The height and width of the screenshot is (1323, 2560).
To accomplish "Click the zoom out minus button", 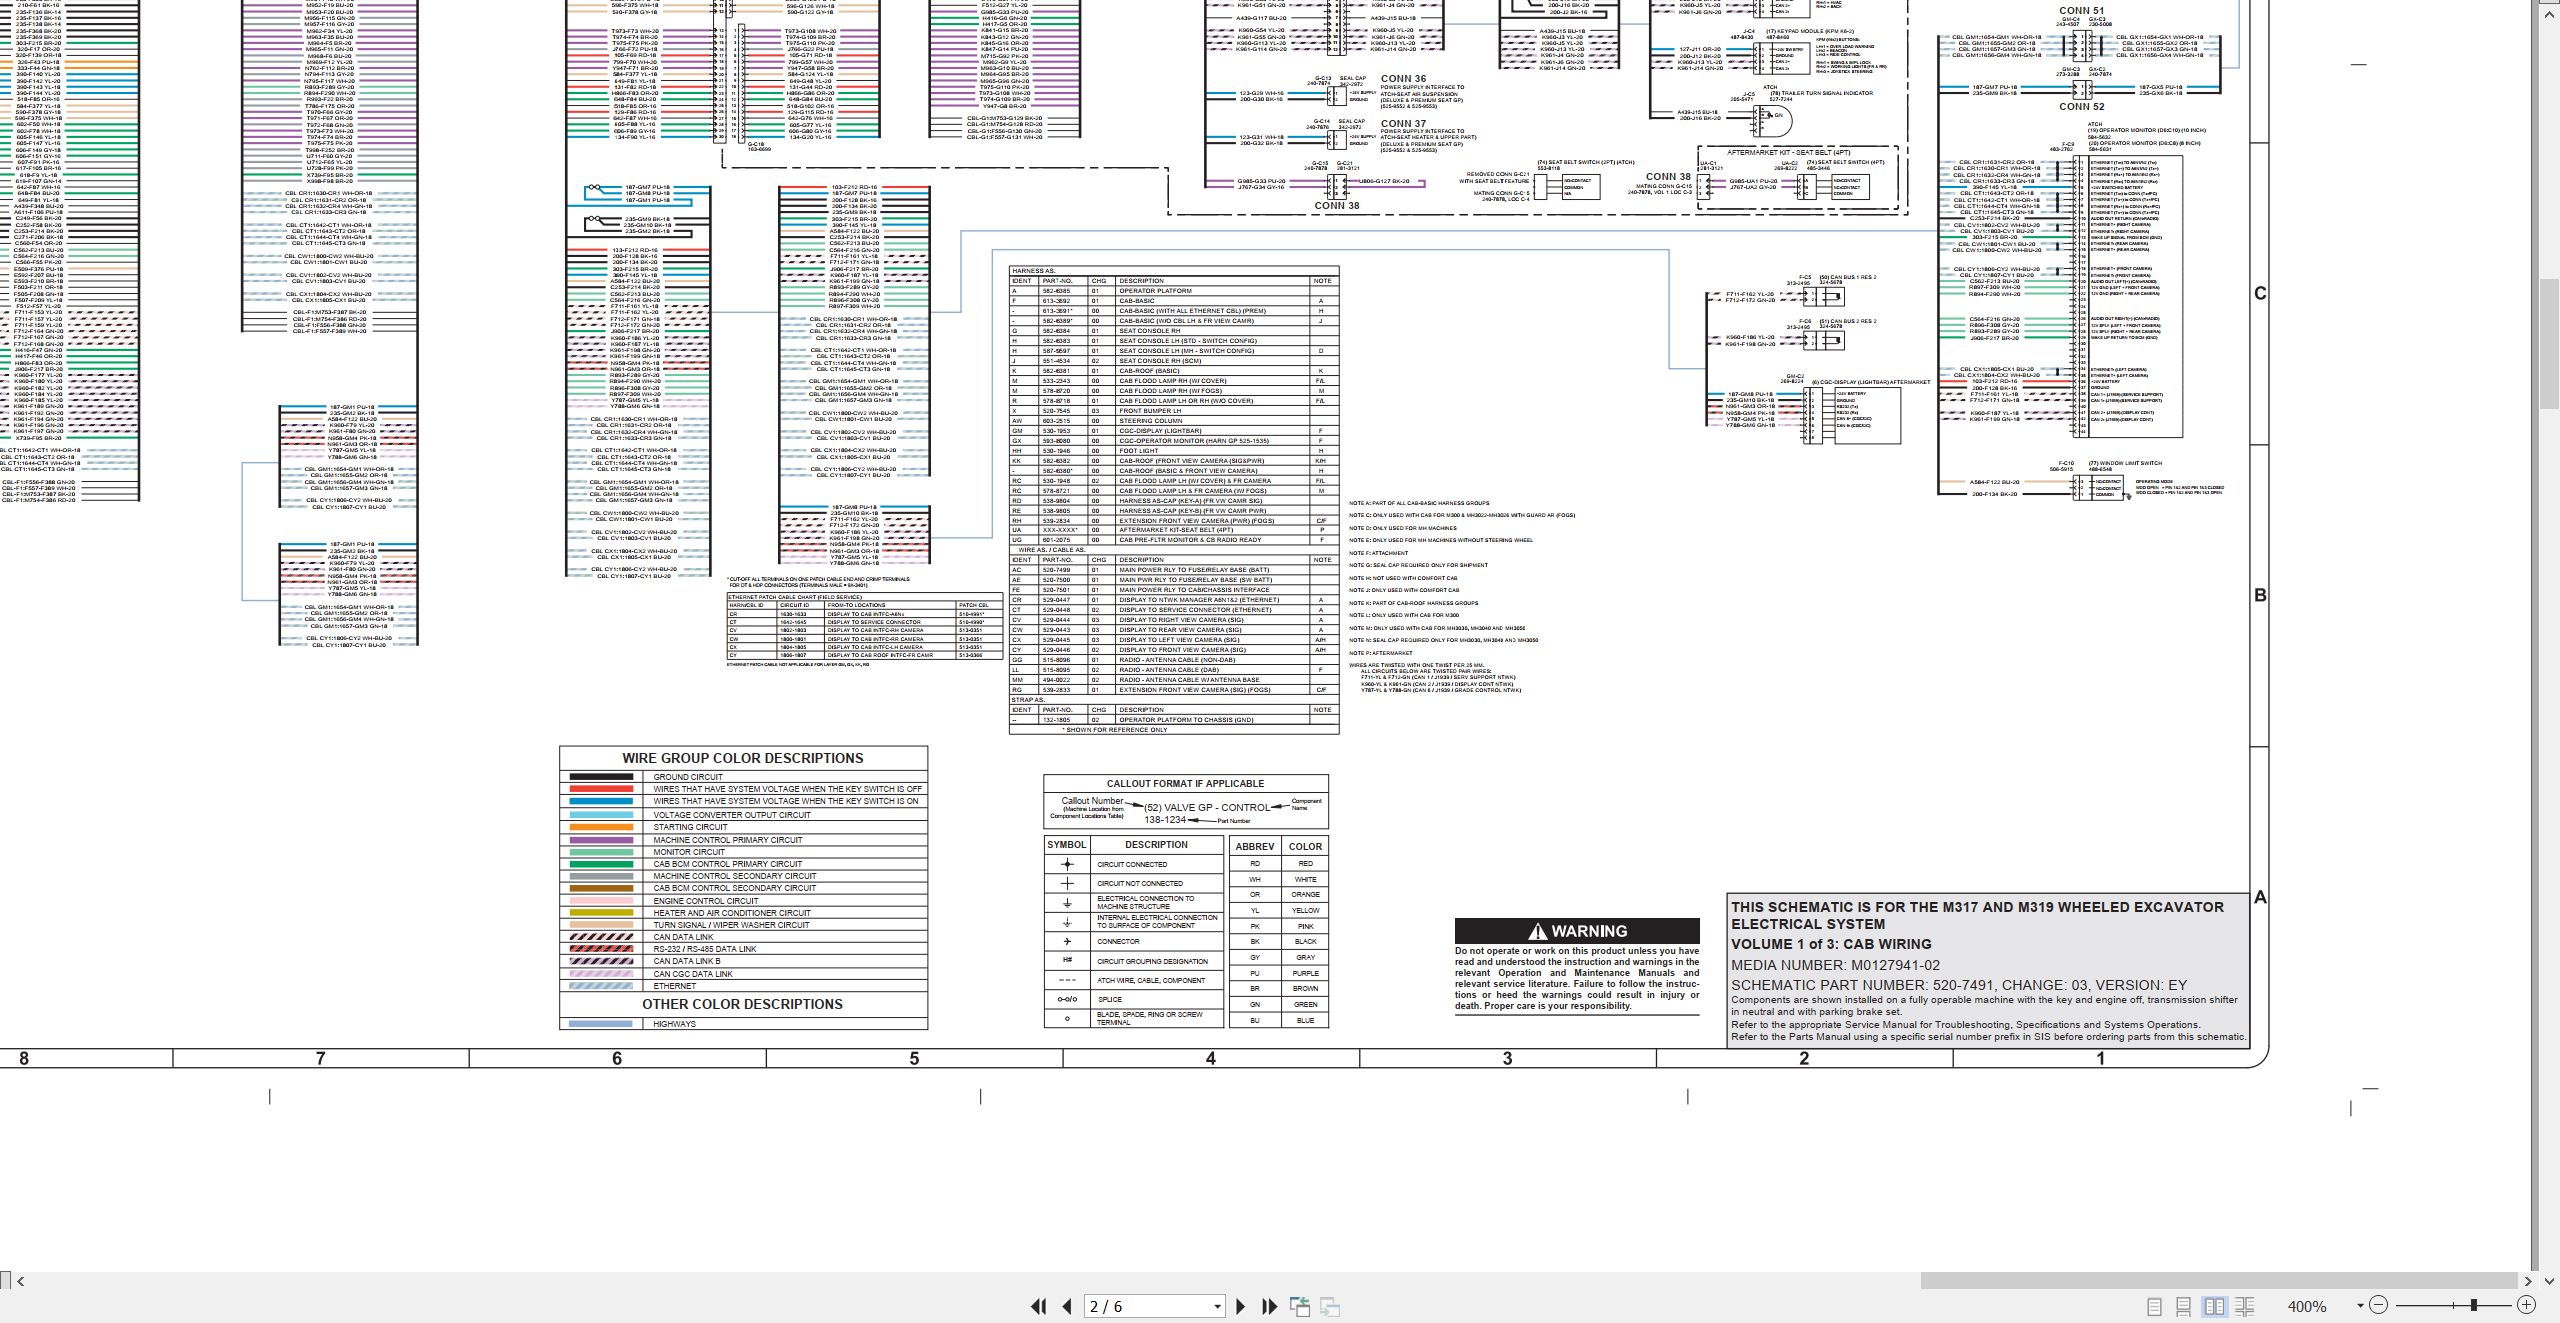I will tap(2378, 1305).
